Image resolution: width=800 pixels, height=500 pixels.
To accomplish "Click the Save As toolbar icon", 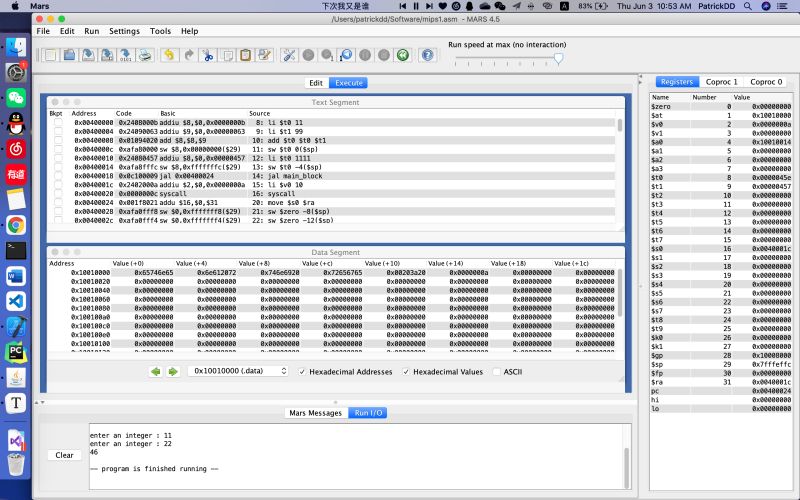I will pyautogui.click(x=107, y=55).
